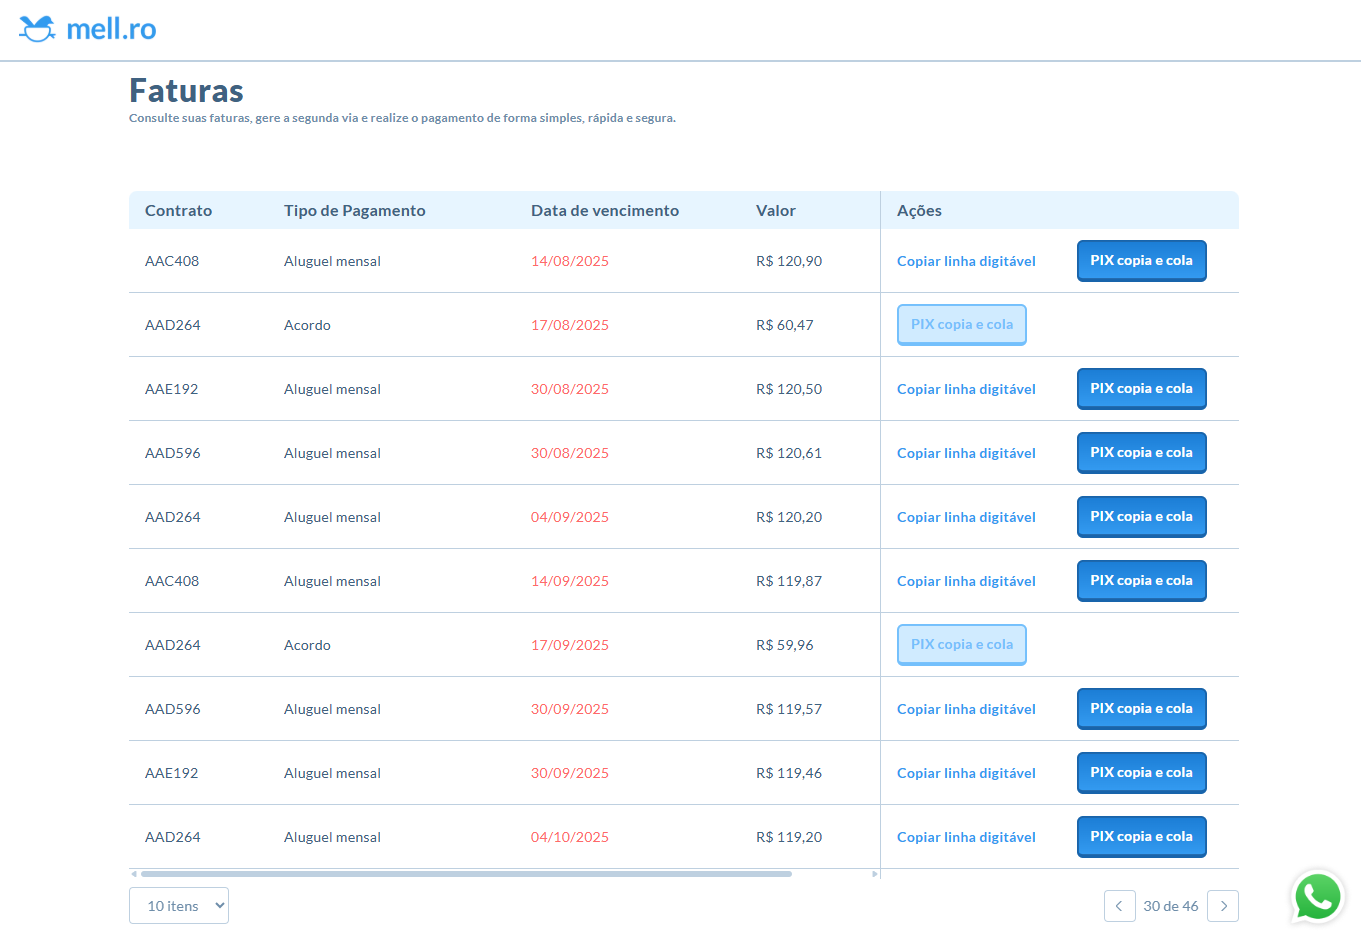Copy linha digitável for R$ 119,46 invoice

pos(966,773)
